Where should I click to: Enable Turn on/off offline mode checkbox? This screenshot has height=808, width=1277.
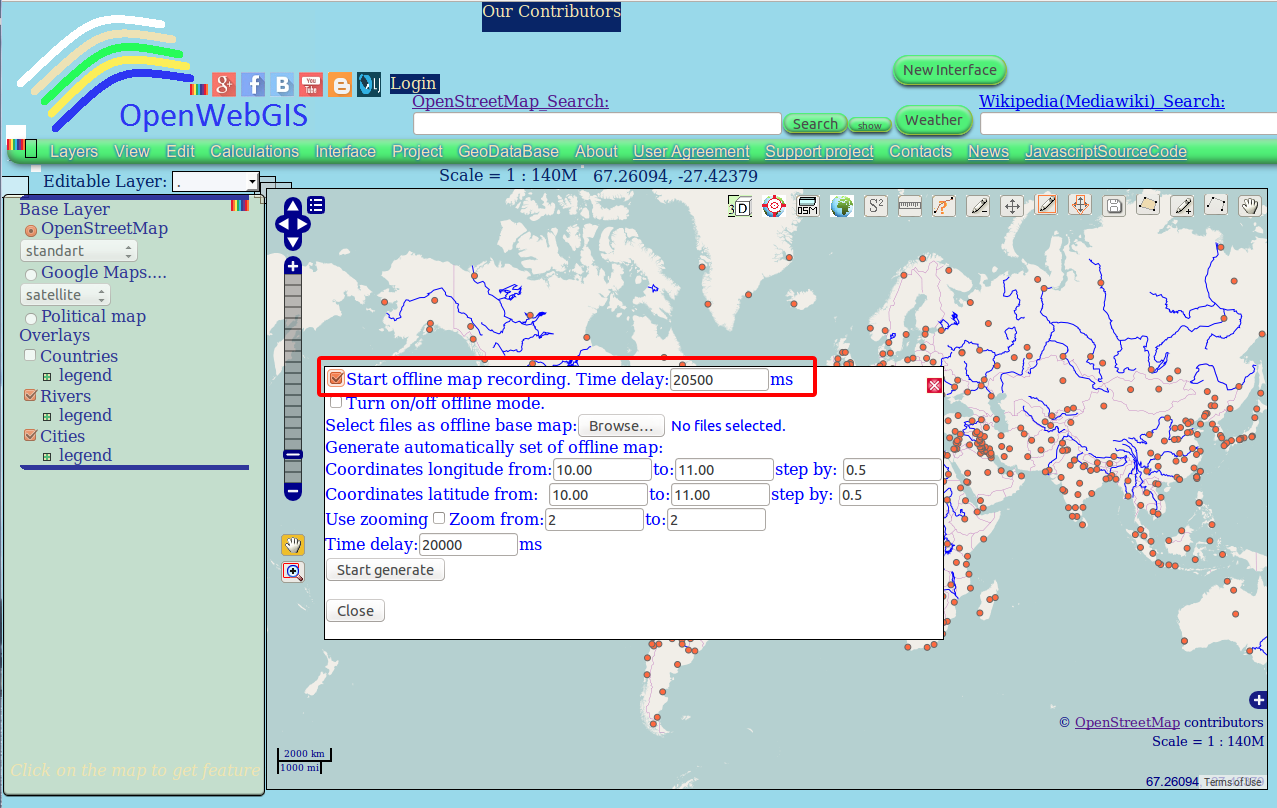tap(336, 402)
